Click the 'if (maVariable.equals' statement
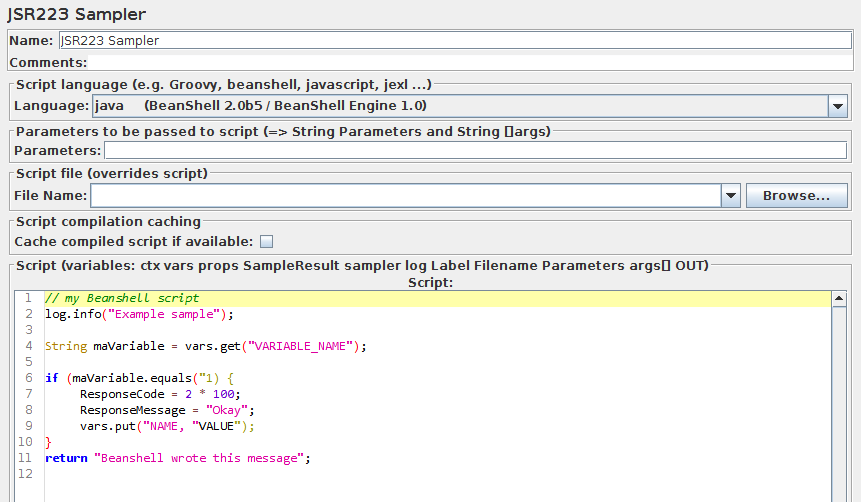 [x=138, y=378]
